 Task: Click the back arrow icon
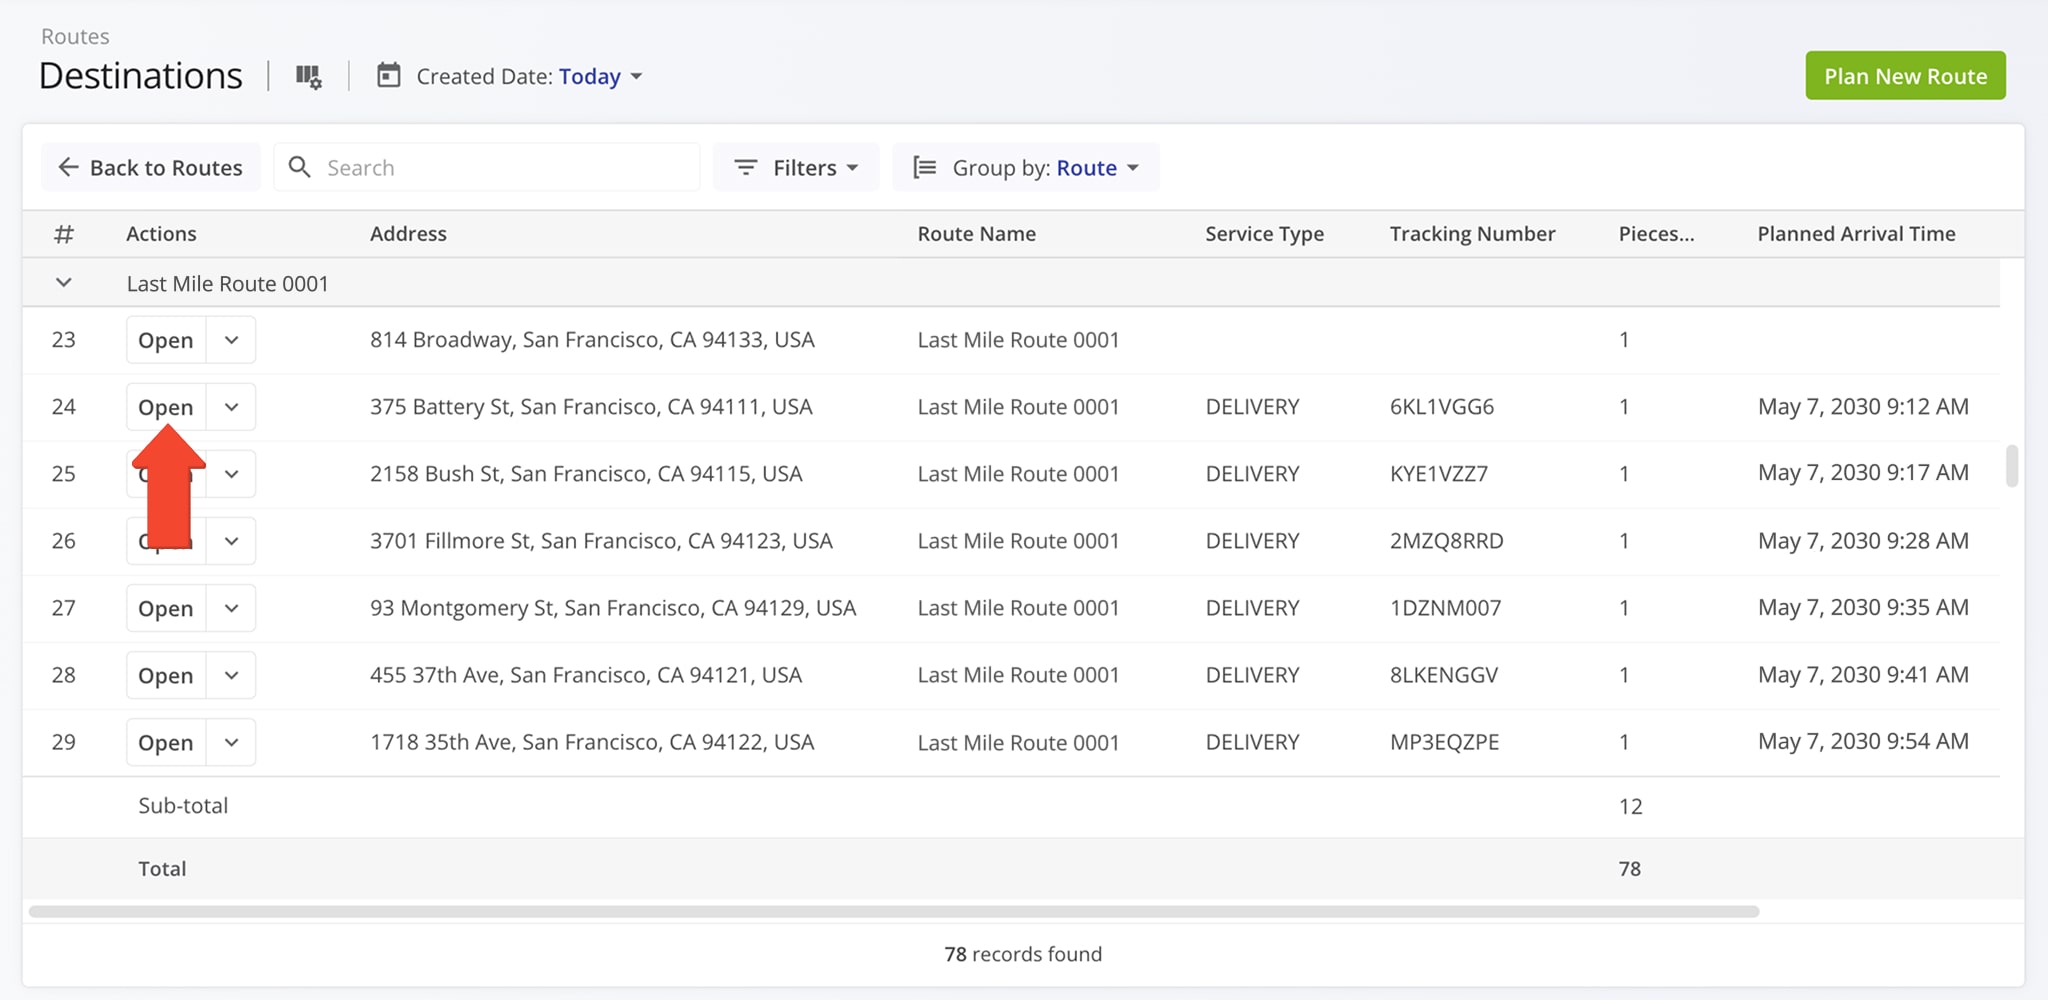click(x=68, y=167)
